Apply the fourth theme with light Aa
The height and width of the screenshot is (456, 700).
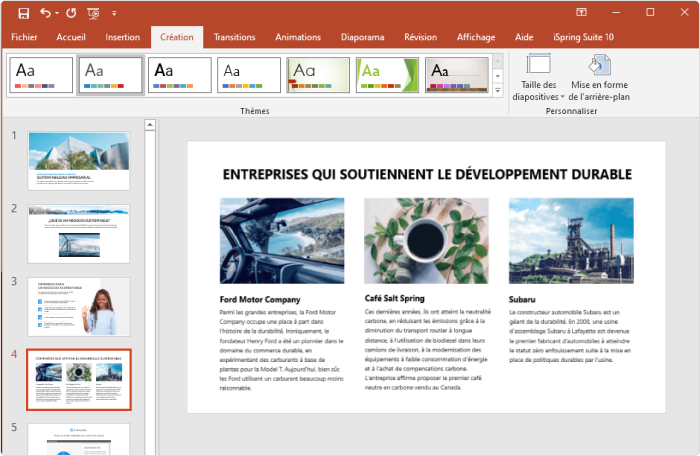[x=249, y=75]
